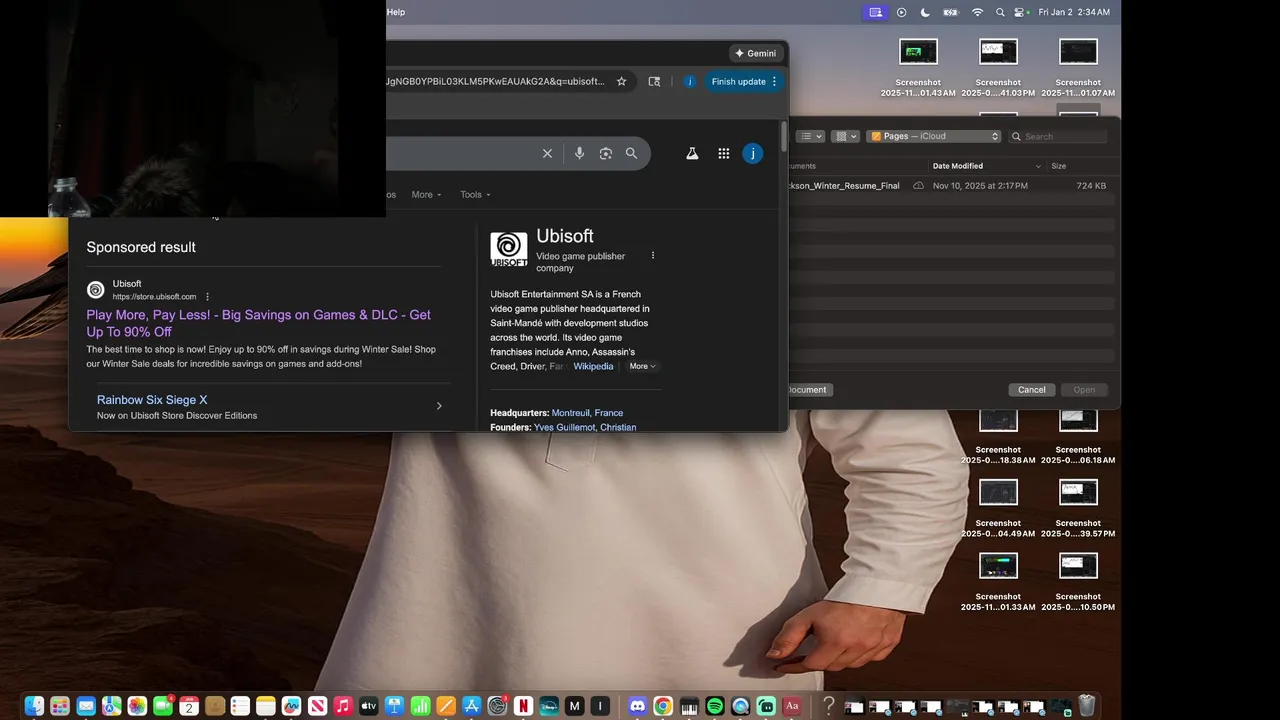This screenshot has width=1280, height=720.
Task: Open Google Lens image search
Action: (605, 153)
